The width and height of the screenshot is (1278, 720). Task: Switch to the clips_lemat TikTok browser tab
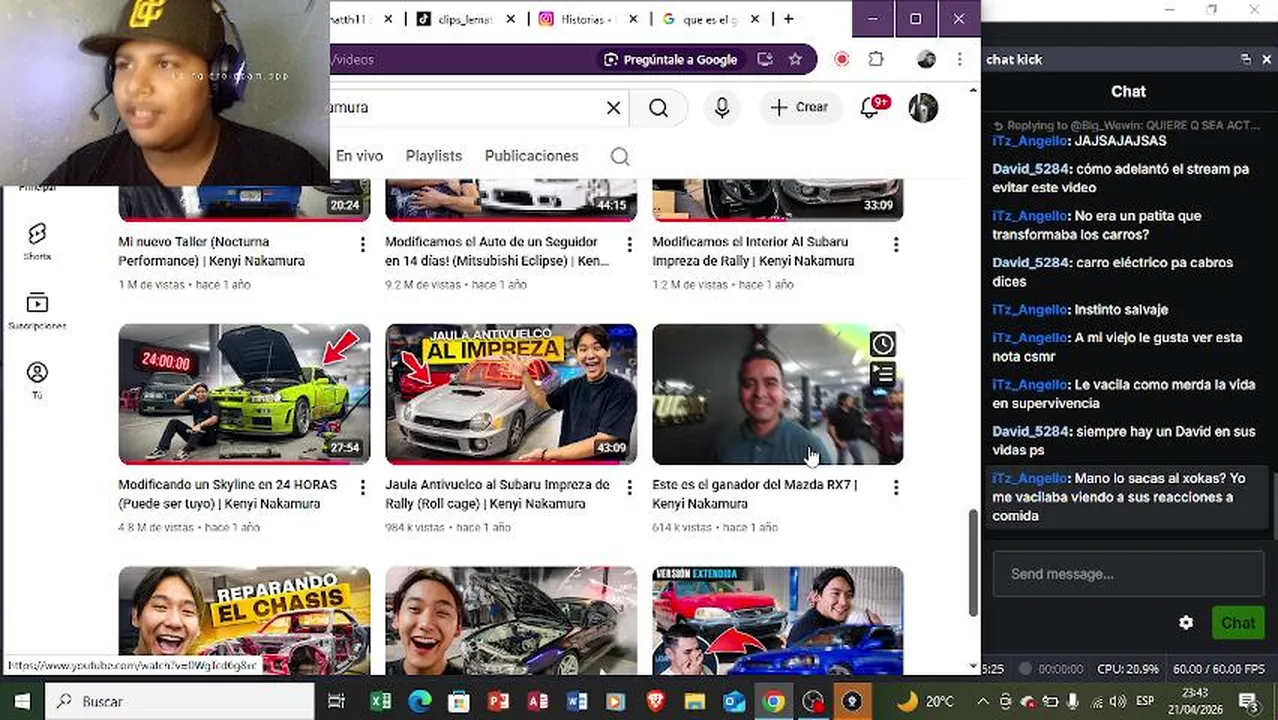click(467, 19)
